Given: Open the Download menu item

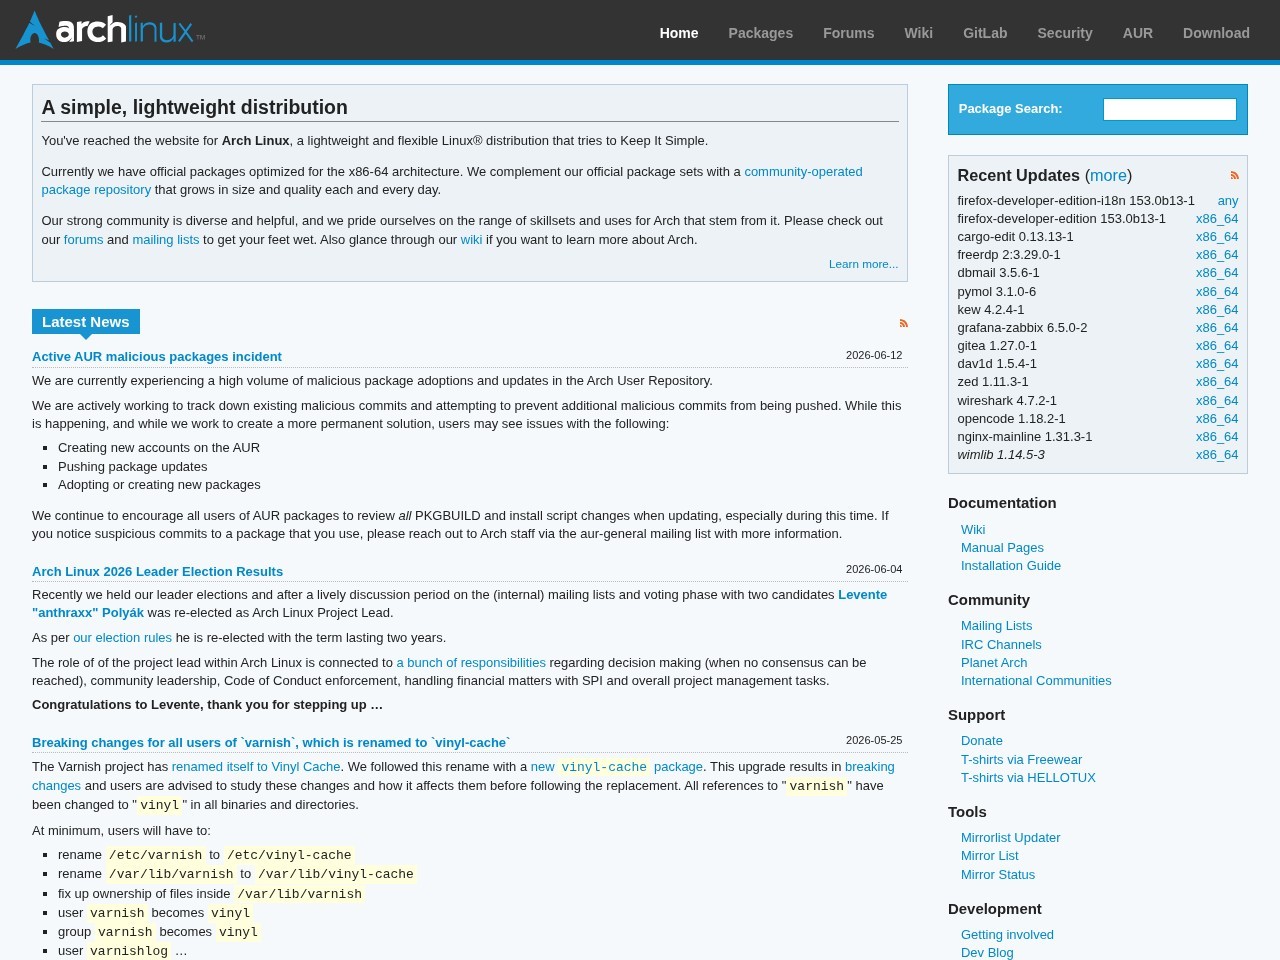Looking at the screenshot, I should (x=1216, y=33).
